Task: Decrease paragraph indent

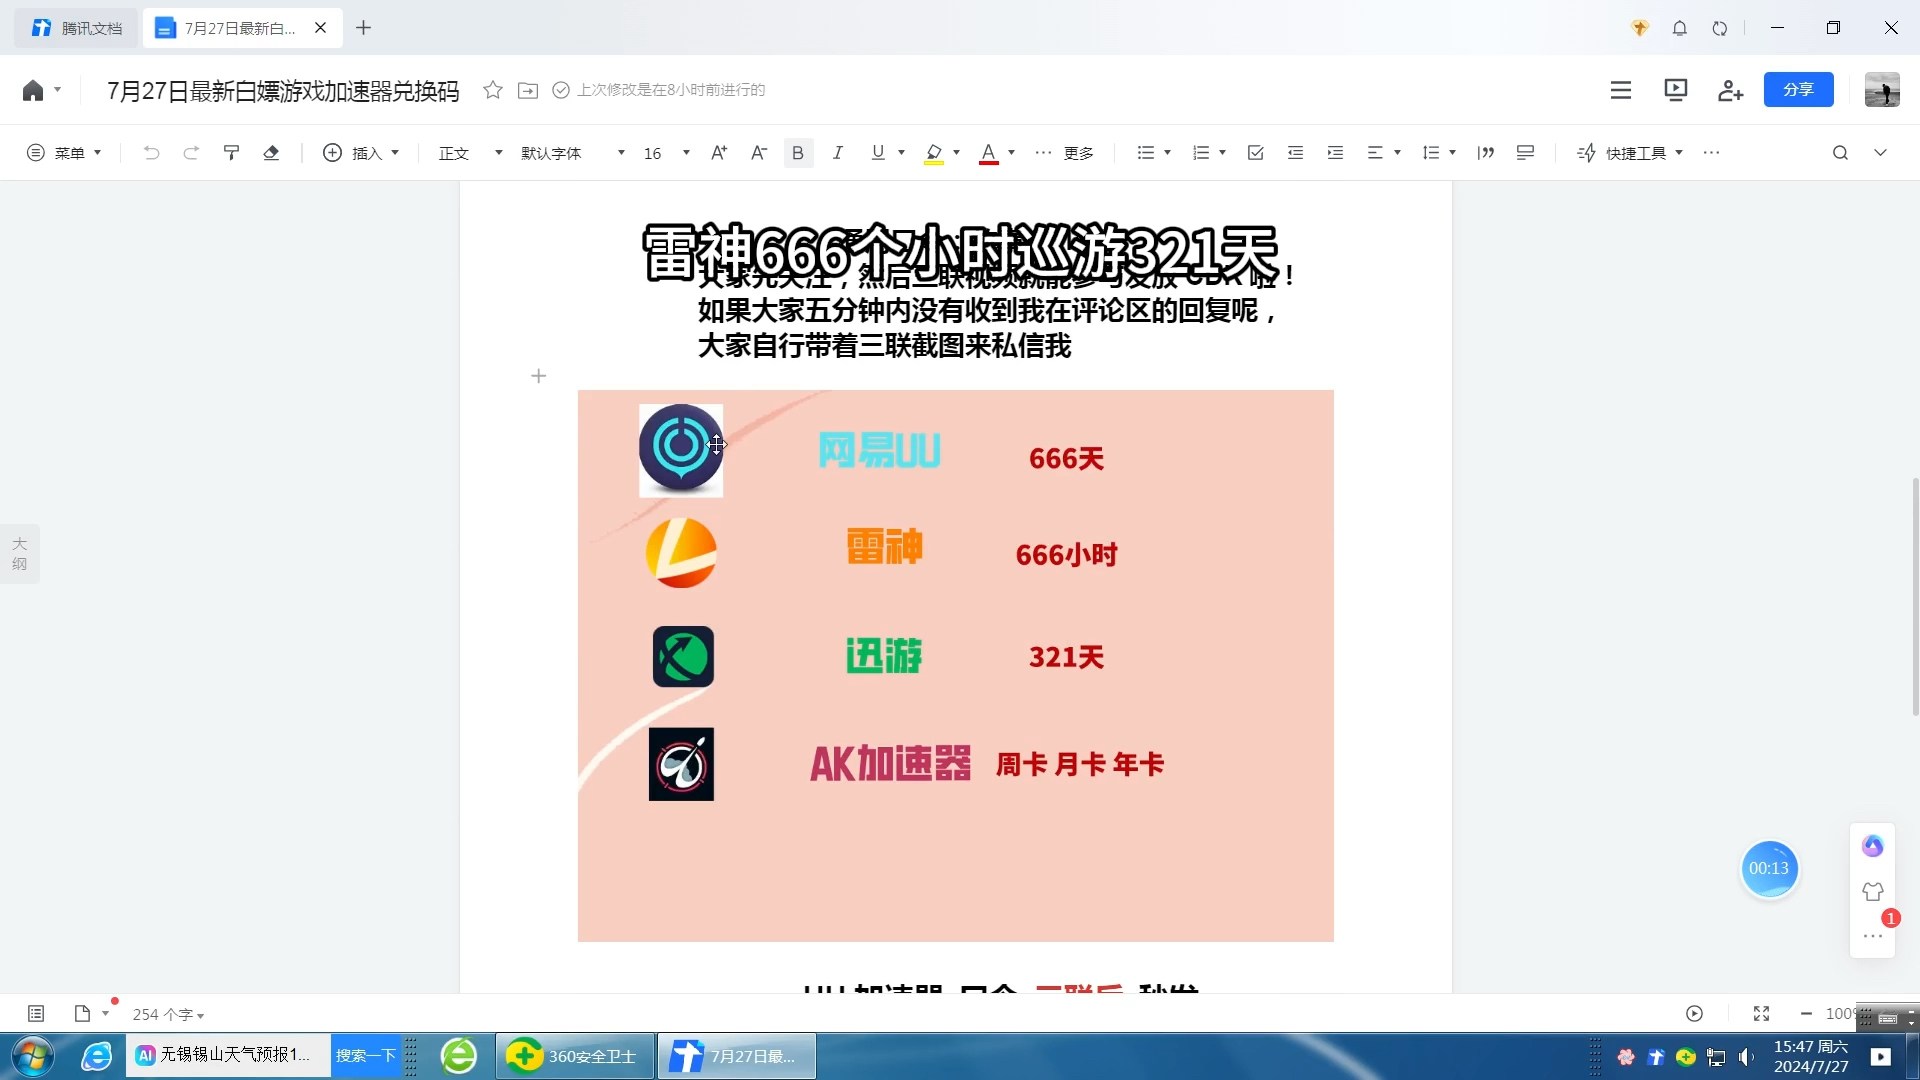Action: [1296, 153]
